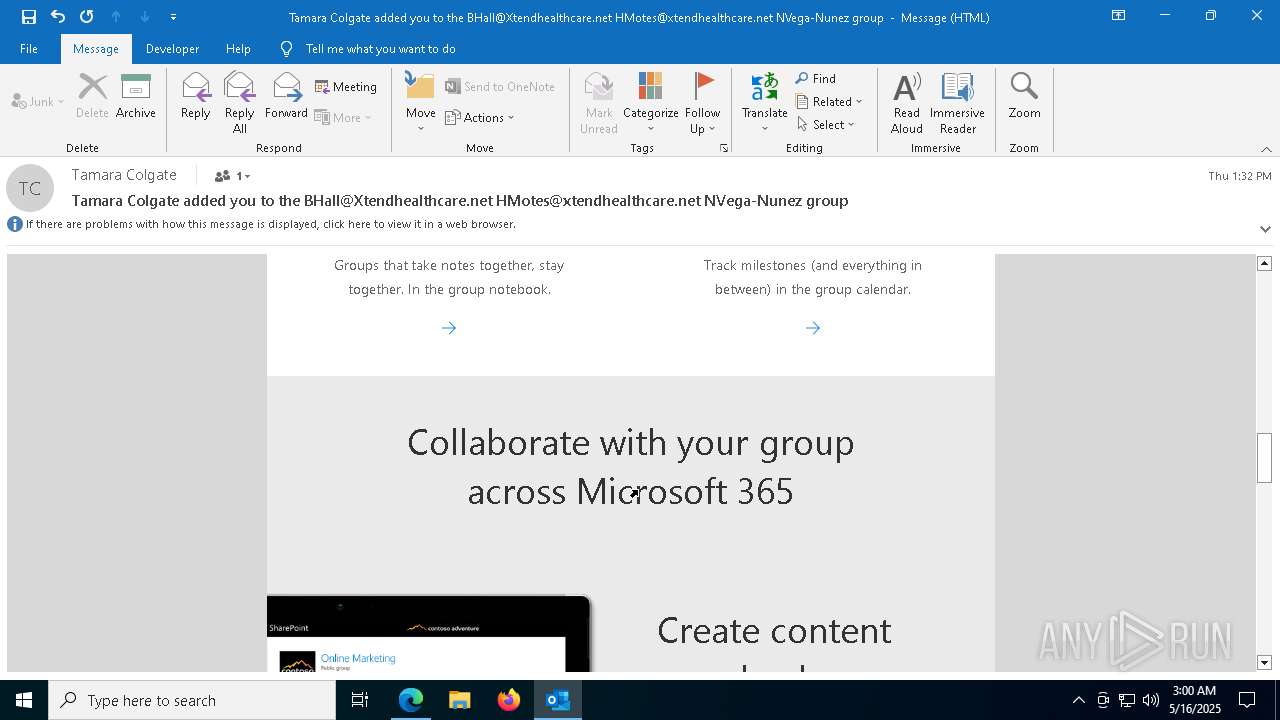Open the Move folder dropdown
The height and width of the screenshot is (720, 1280).
coord(421,103)
